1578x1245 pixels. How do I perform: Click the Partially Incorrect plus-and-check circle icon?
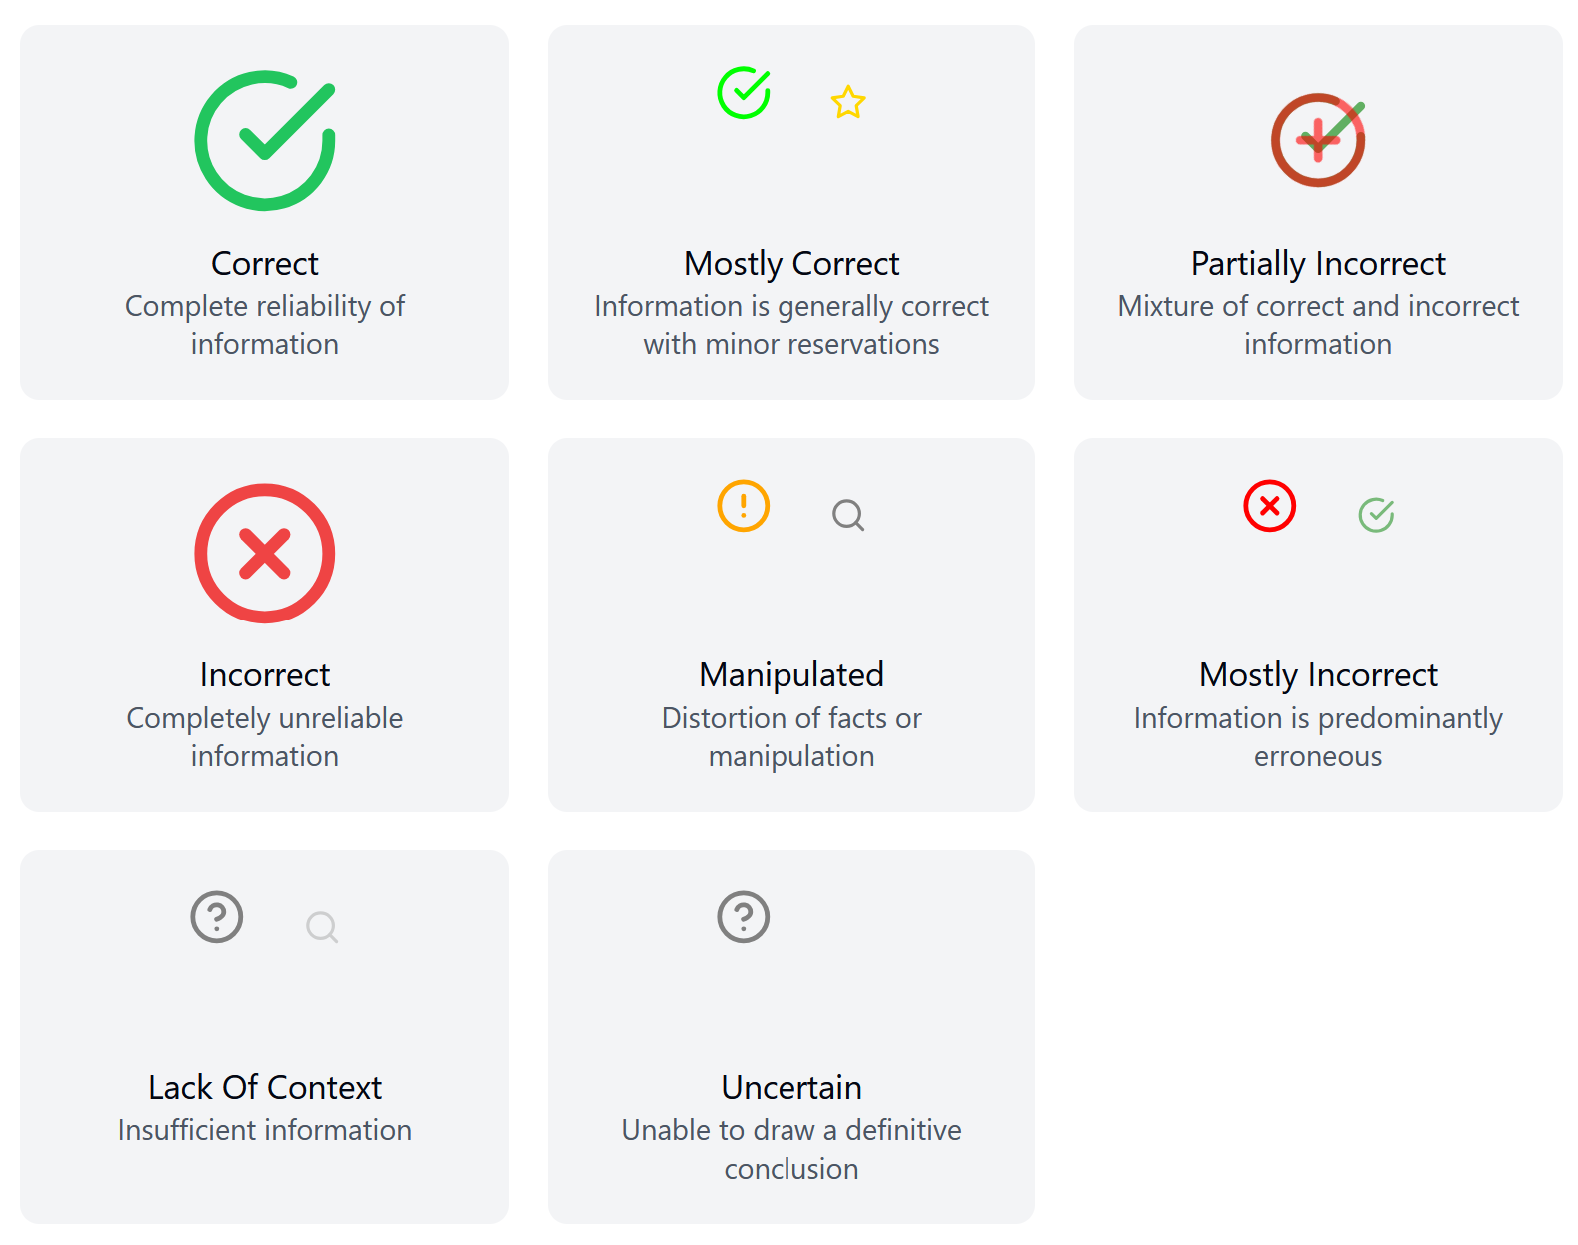(x=1318, y=140)
